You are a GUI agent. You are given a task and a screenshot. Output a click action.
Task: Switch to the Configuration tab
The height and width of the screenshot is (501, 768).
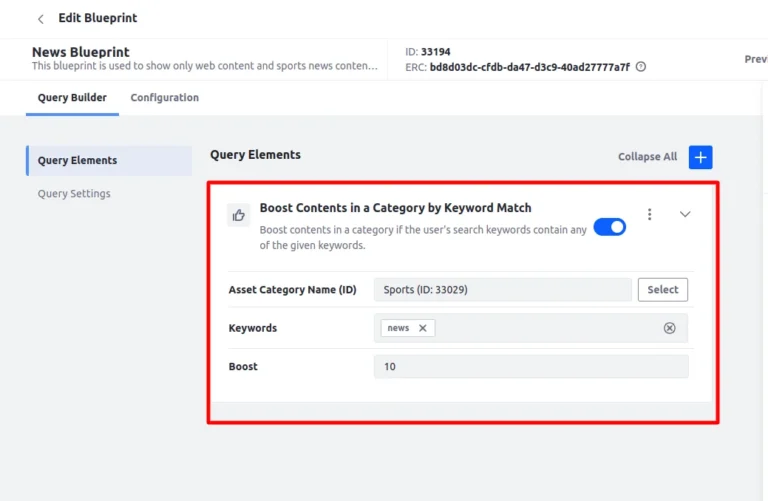(x=165, y=97)
